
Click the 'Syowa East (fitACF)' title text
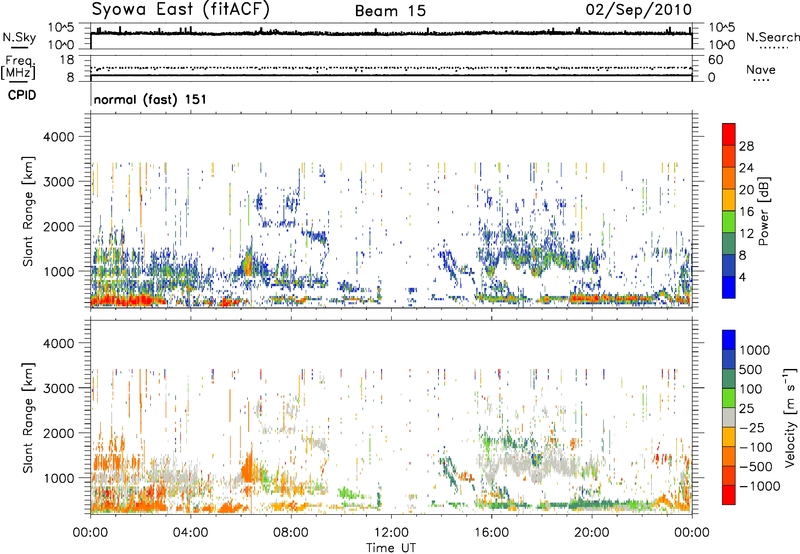[x=180, y=9]
